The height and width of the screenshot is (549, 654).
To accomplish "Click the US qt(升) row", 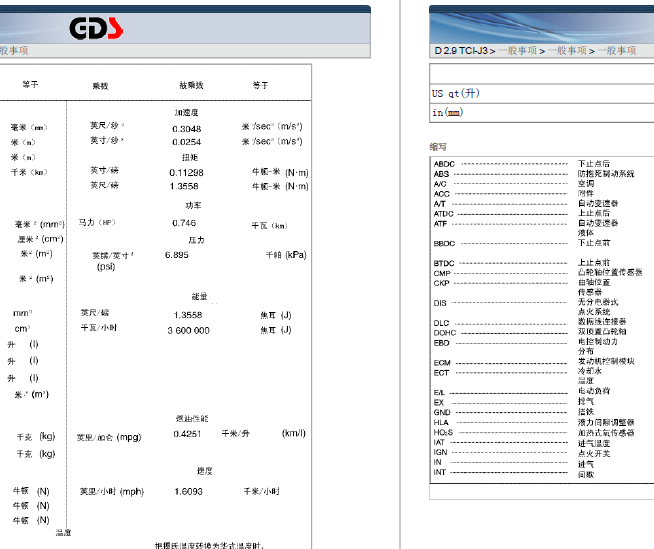I will 541,94.
